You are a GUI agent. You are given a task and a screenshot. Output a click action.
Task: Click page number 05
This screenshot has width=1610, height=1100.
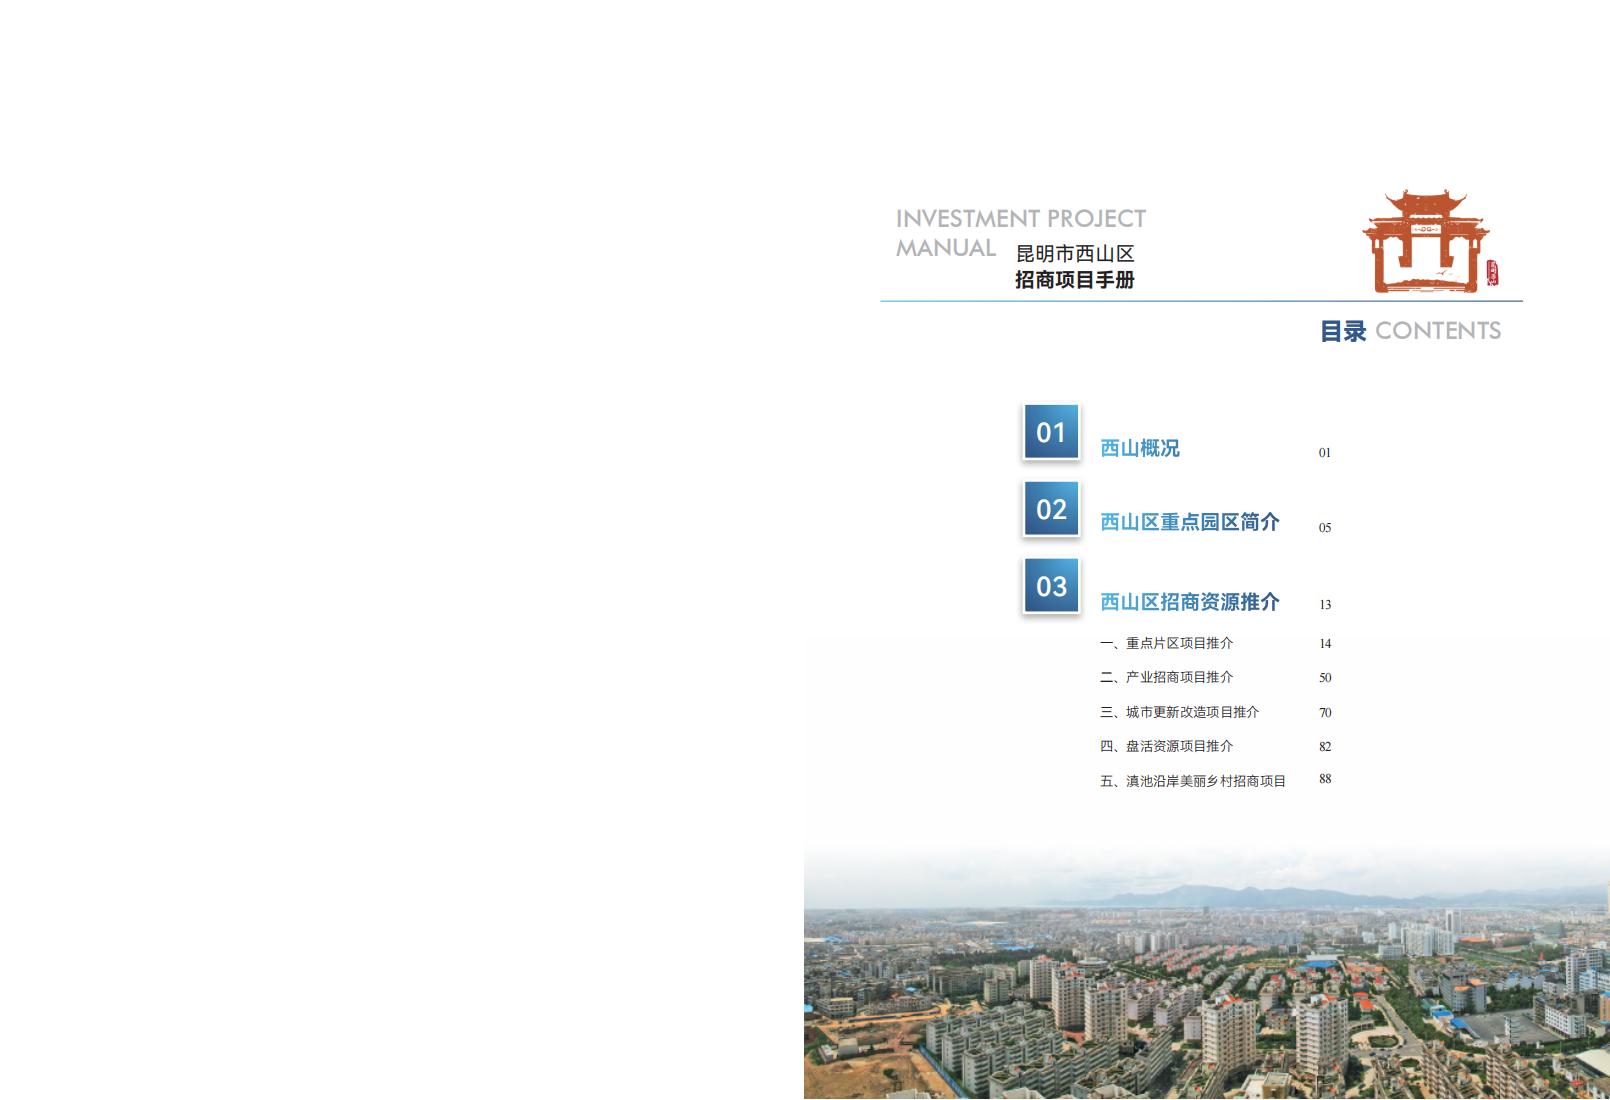[x=1325, y=528]
